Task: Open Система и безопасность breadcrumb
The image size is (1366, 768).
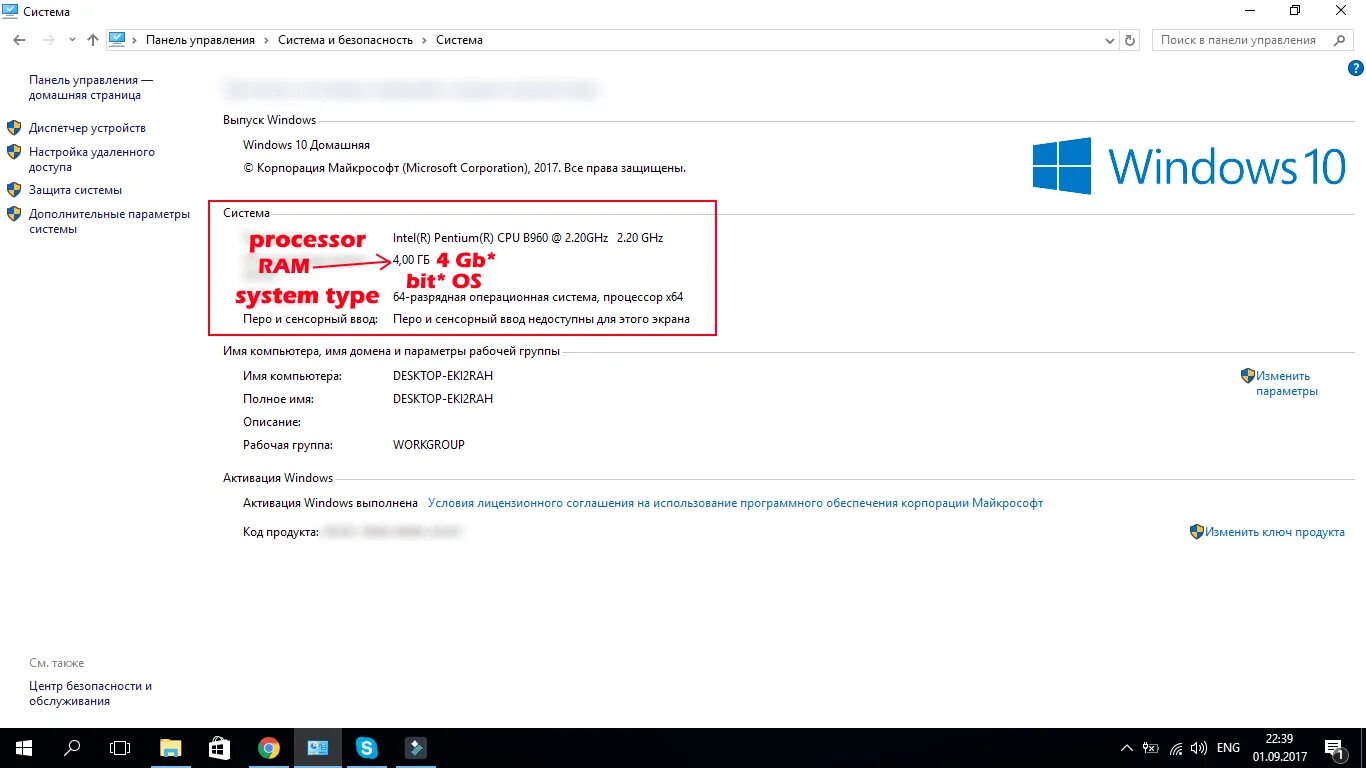Action: [x=345, y=40]
